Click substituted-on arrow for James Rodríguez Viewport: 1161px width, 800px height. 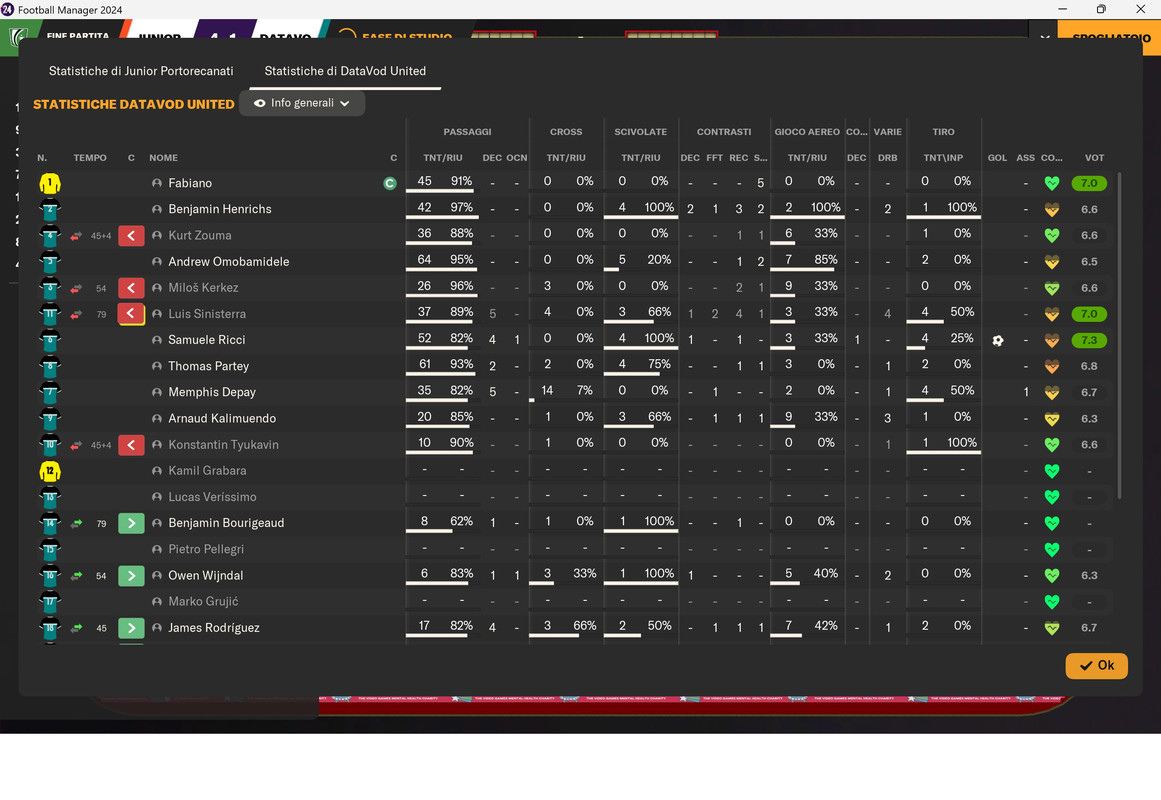click(x=131, y=627)
